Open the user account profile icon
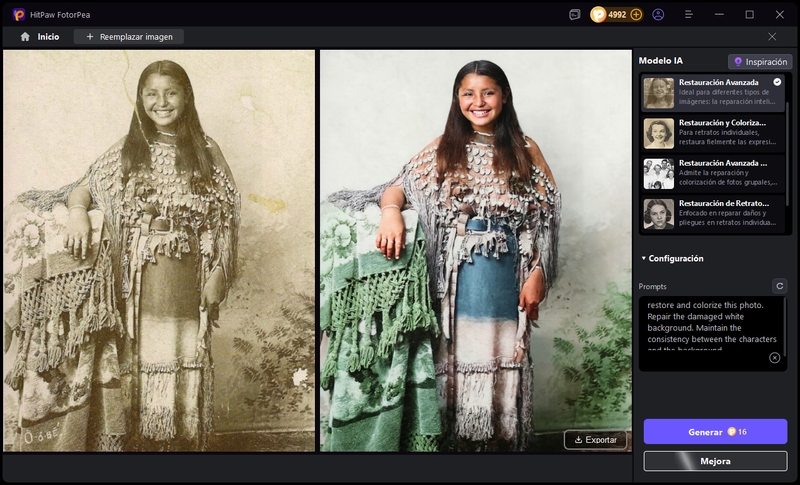The width and height of the screenshot is (800, 485). (x=658, y=15)
